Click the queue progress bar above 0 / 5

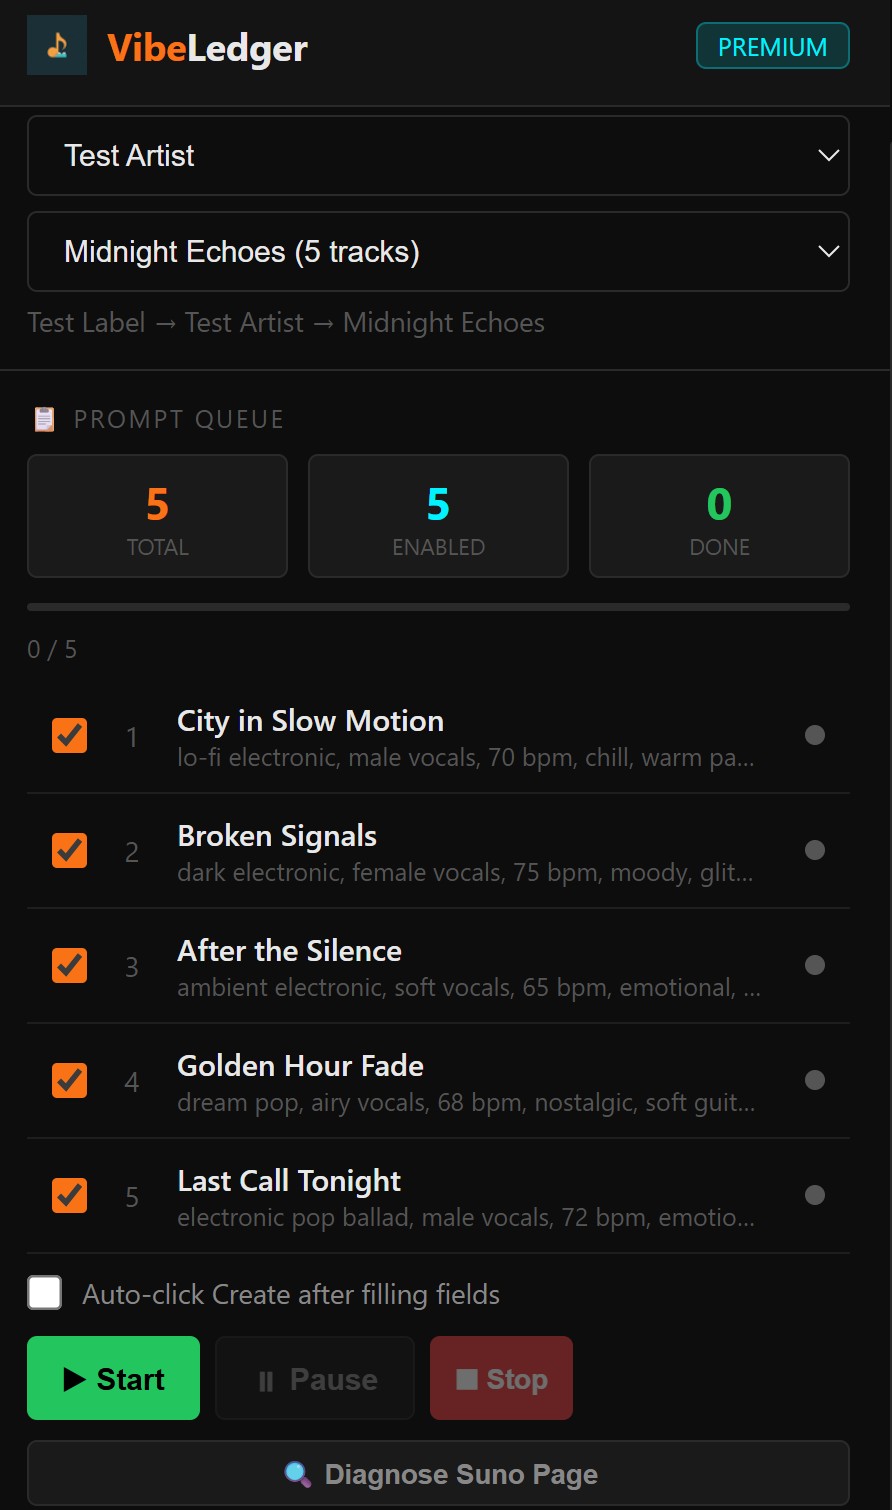tap(438, 607)
